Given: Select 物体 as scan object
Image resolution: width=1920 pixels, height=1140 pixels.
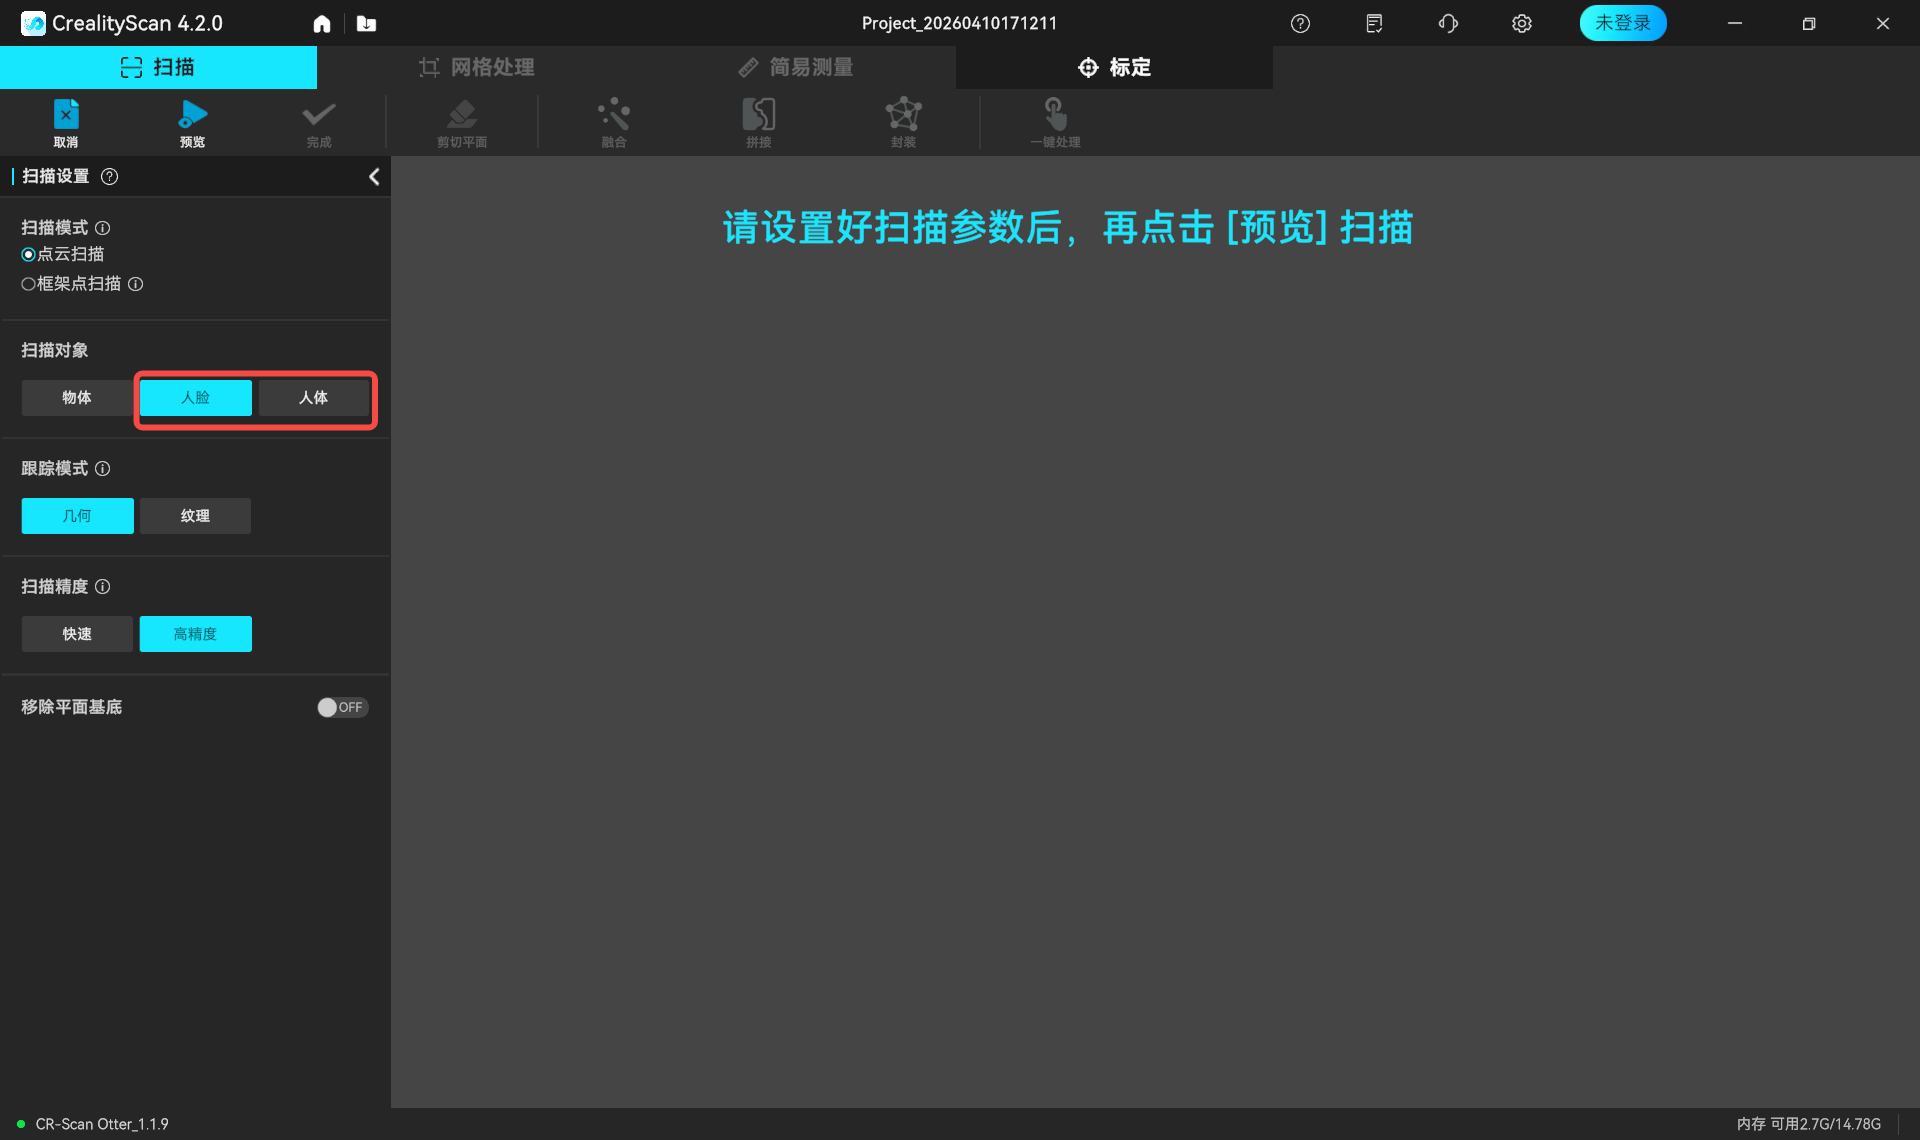Looking at the screenshot, I should (76, 397).
